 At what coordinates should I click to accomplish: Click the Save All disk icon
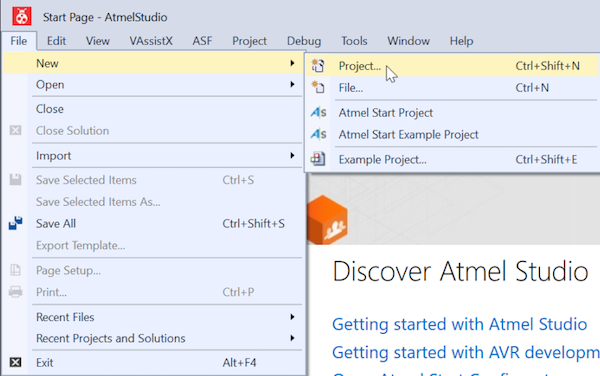point(16,223)
